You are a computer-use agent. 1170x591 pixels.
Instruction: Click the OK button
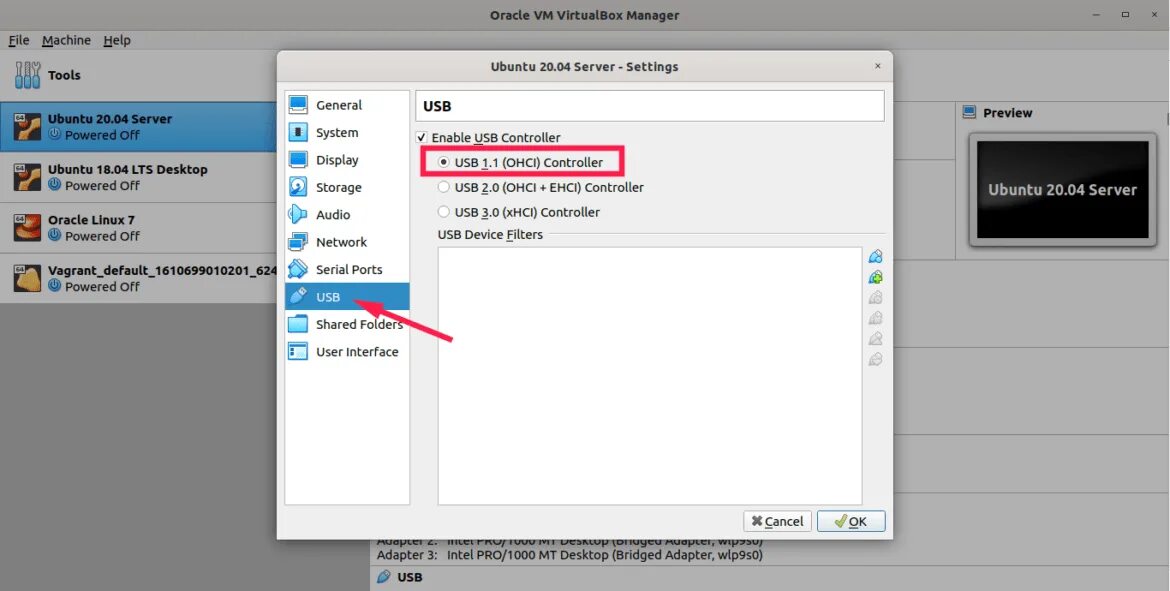coord(851,521)
